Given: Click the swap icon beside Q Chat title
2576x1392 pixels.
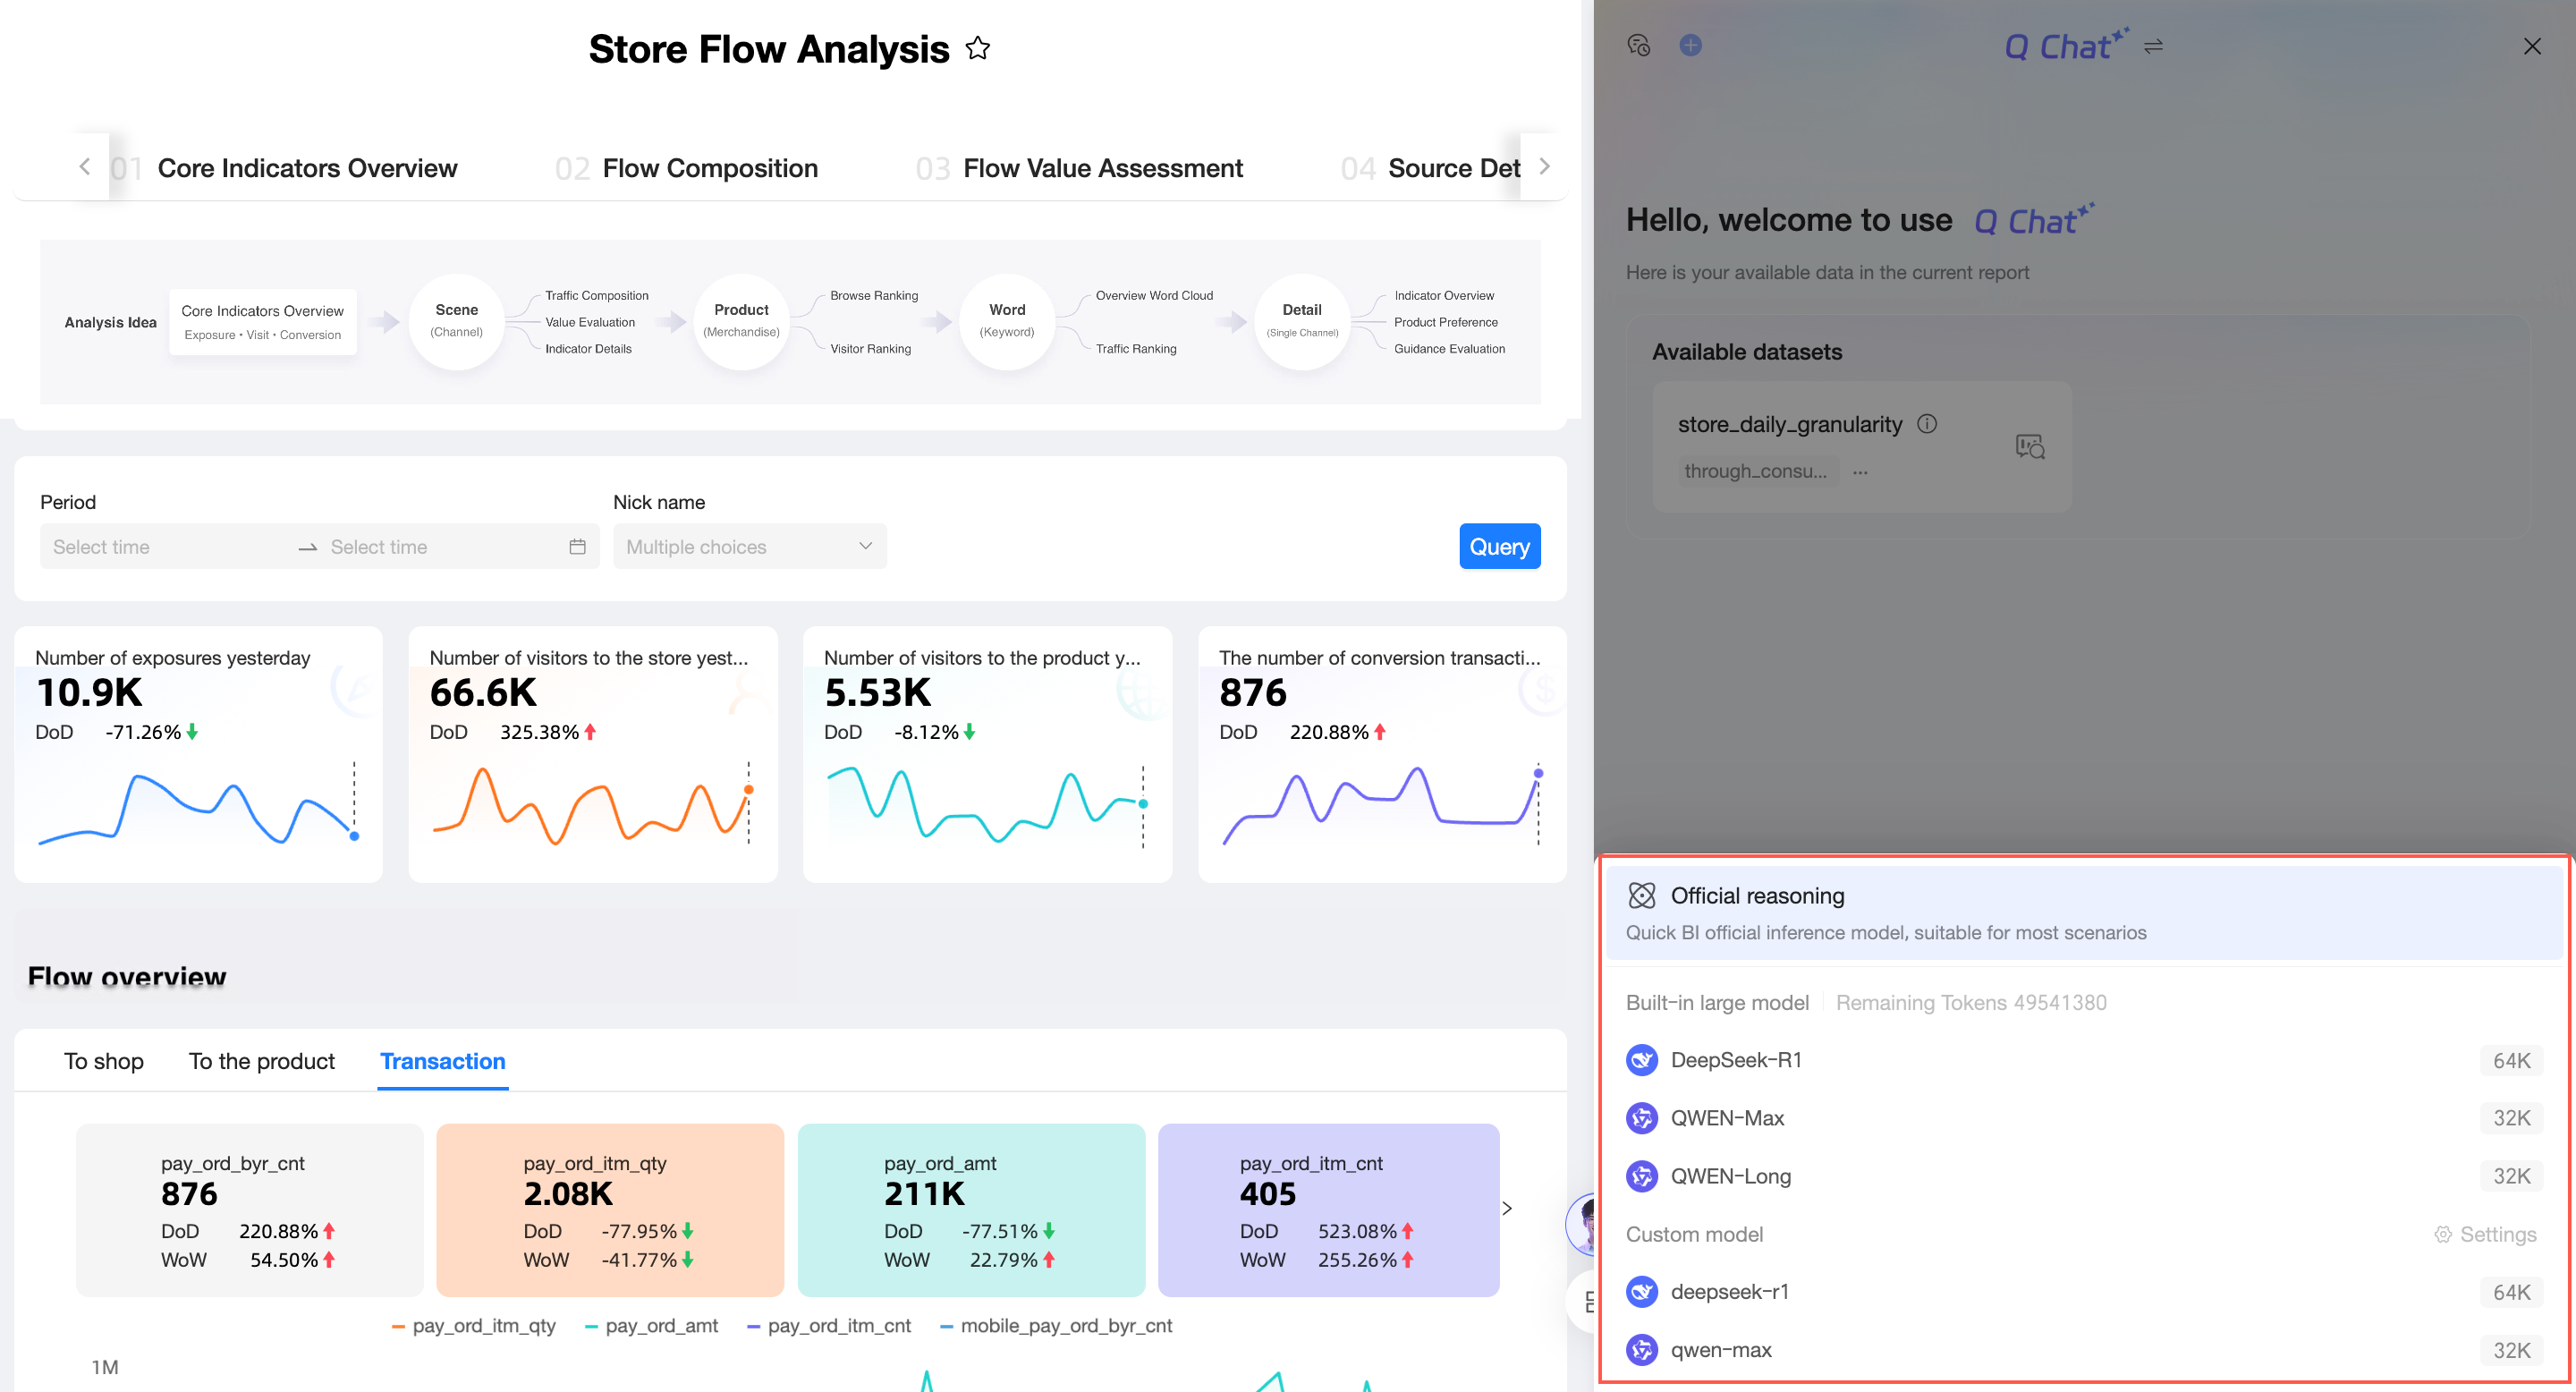Looking at the screenshot, I should click(x=2153, y=47).
